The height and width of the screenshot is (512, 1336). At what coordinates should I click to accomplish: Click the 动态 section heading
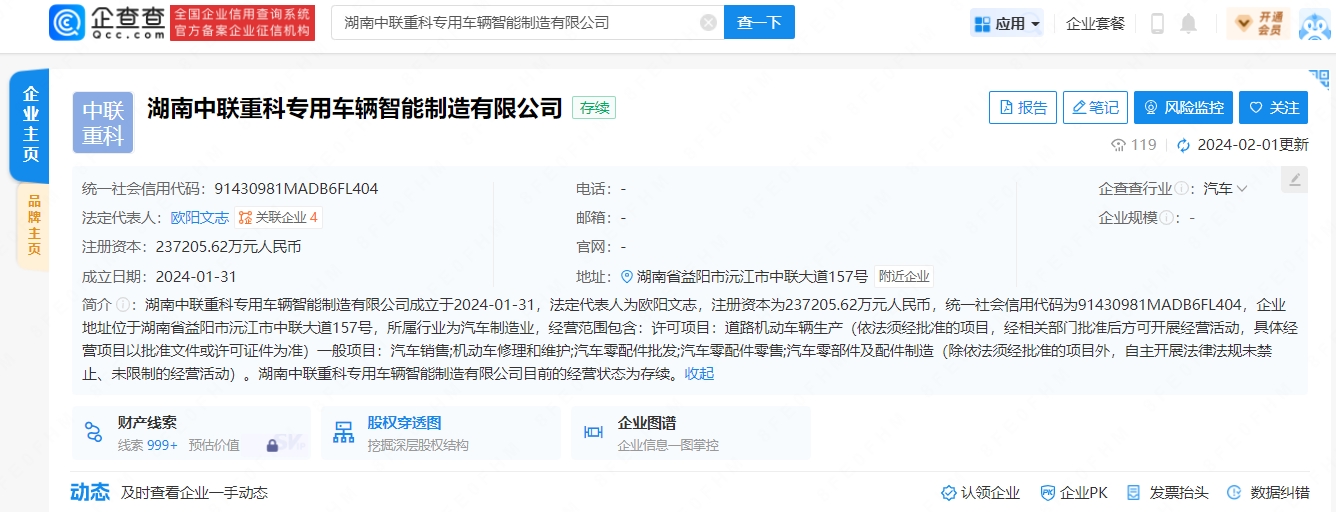[90, 492]
